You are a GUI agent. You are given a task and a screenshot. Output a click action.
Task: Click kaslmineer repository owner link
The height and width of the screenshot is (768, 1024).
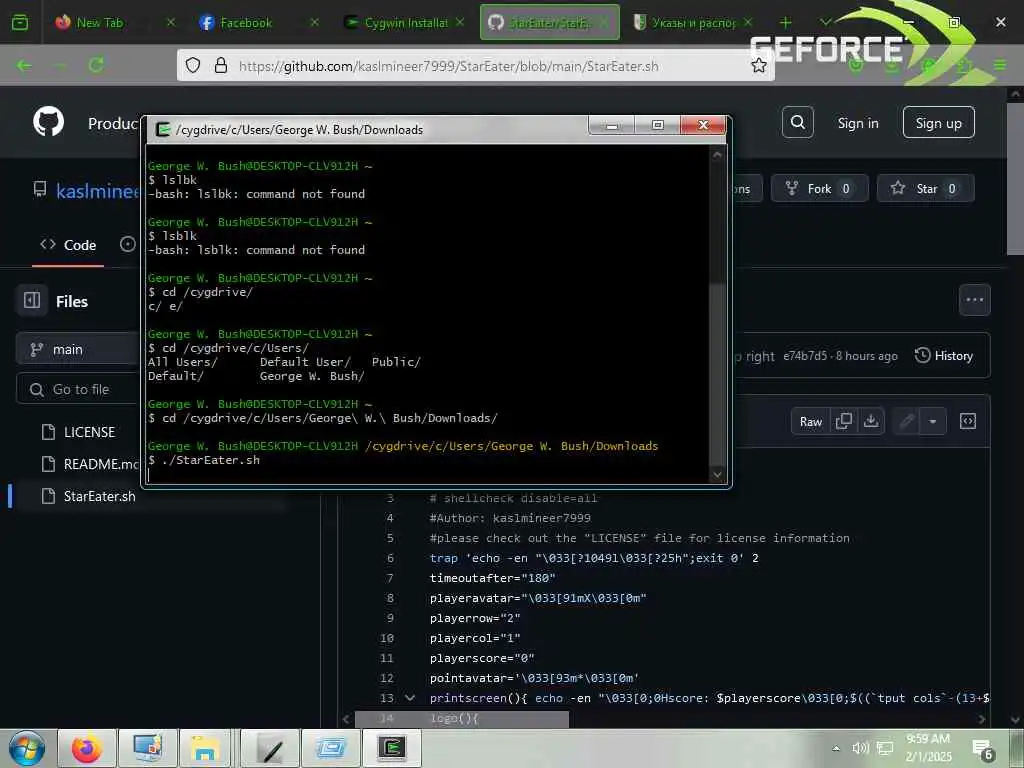[x=98, y=191]
